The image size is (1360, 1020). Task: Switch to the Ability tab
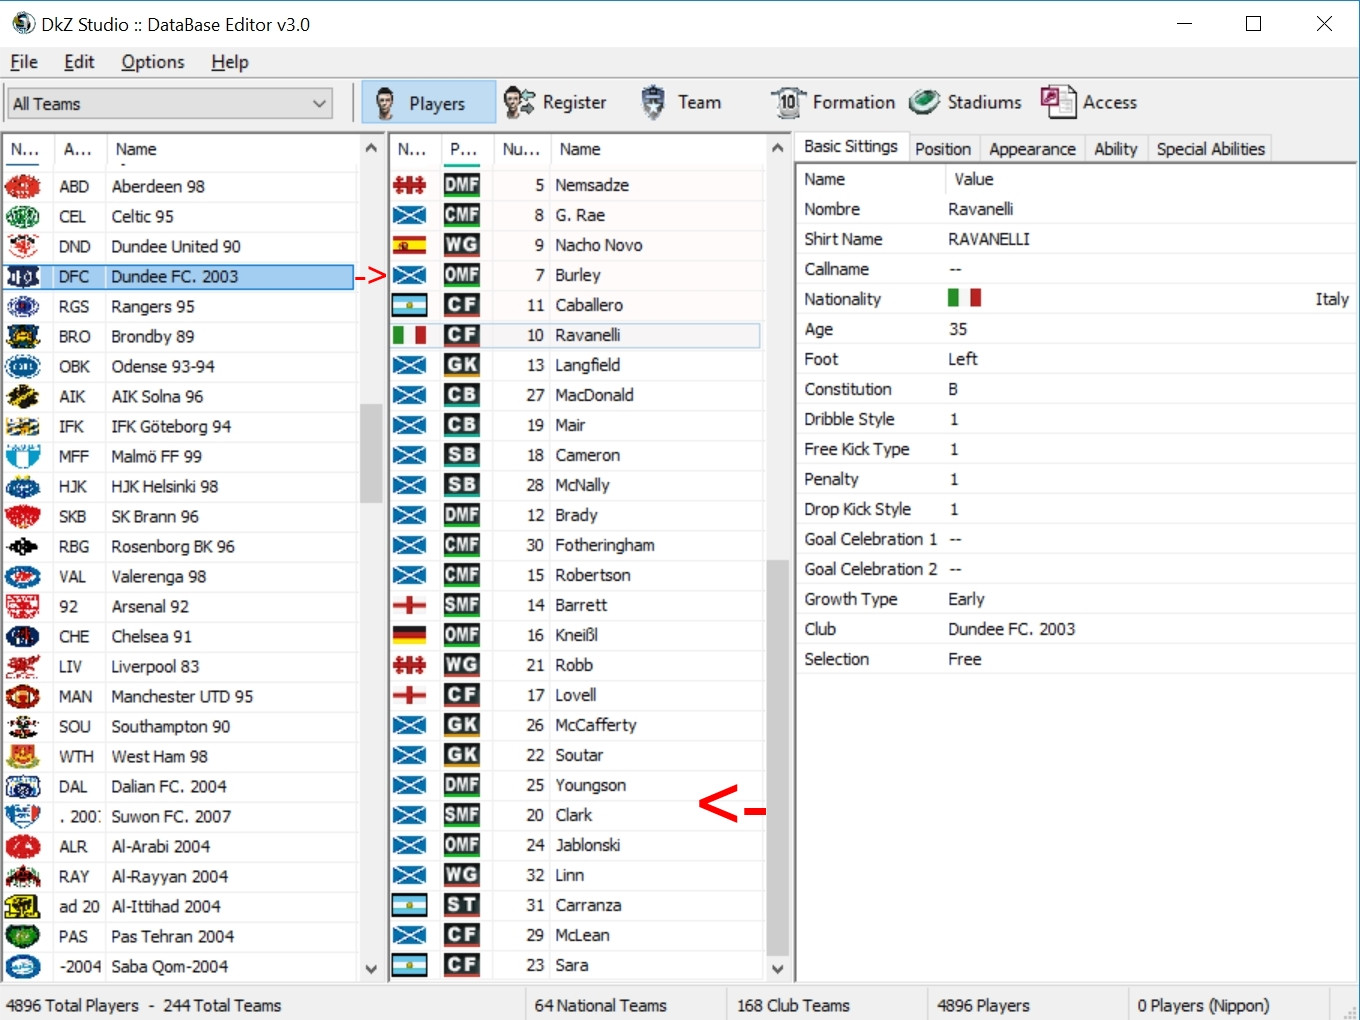(1115, 149)
